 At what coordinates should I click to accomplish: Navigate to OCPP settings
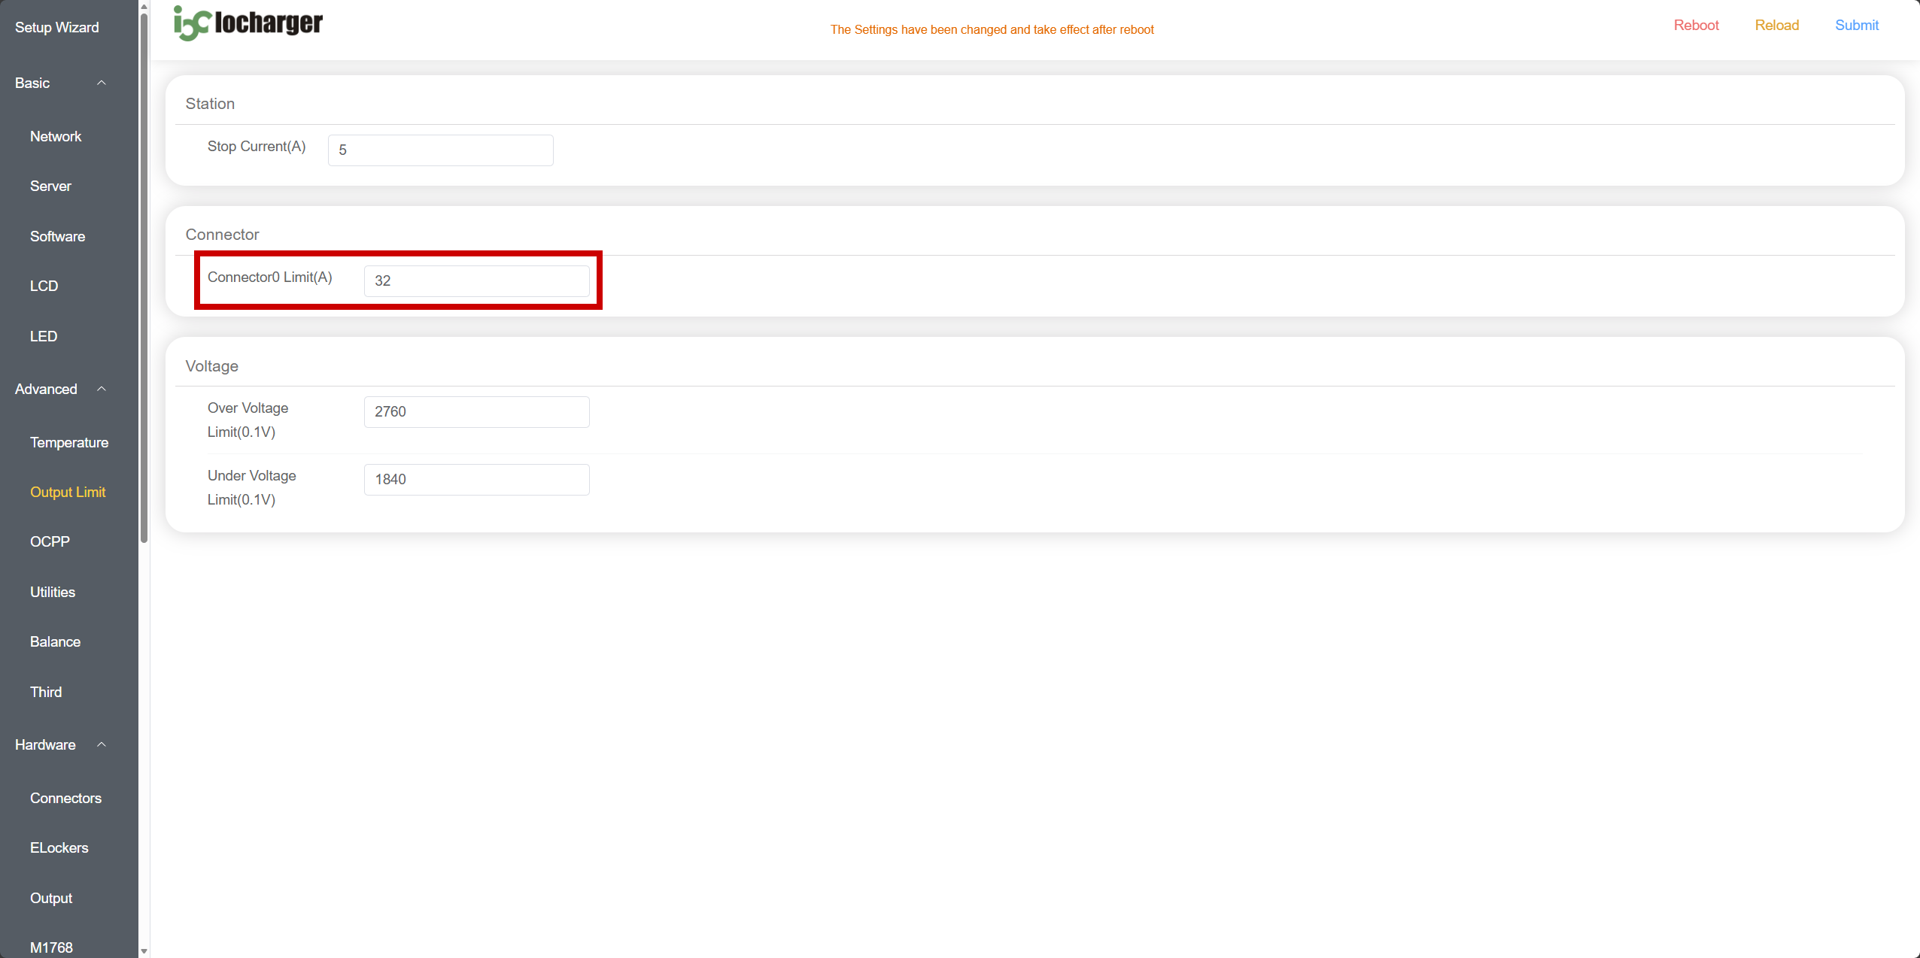[50, 541]
